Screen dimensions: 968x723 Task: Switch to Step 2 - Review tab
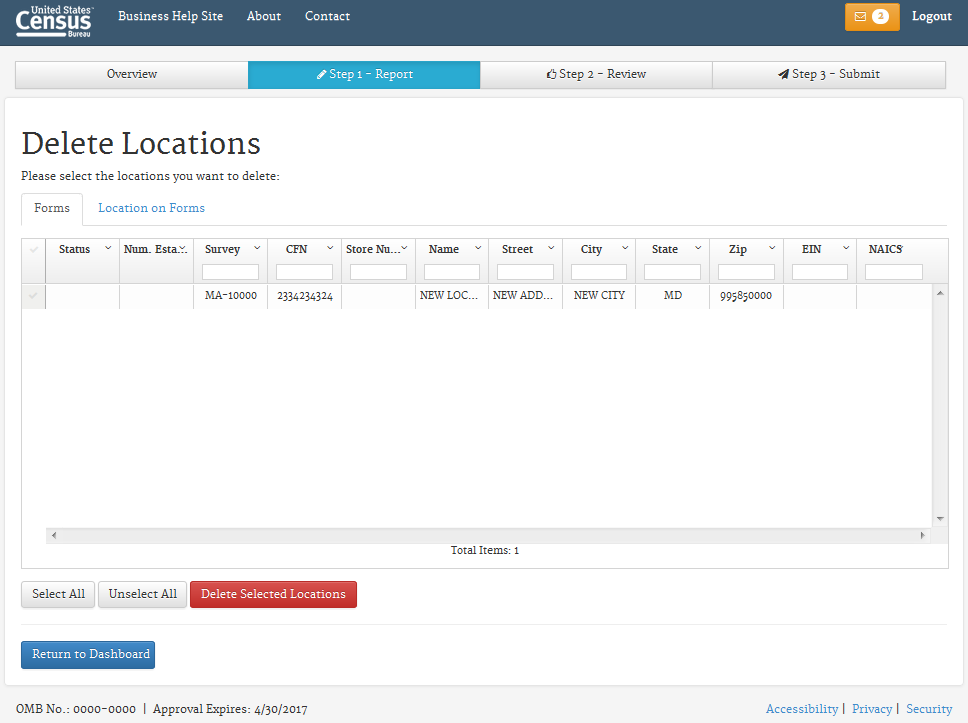click(x=596, y=75)
